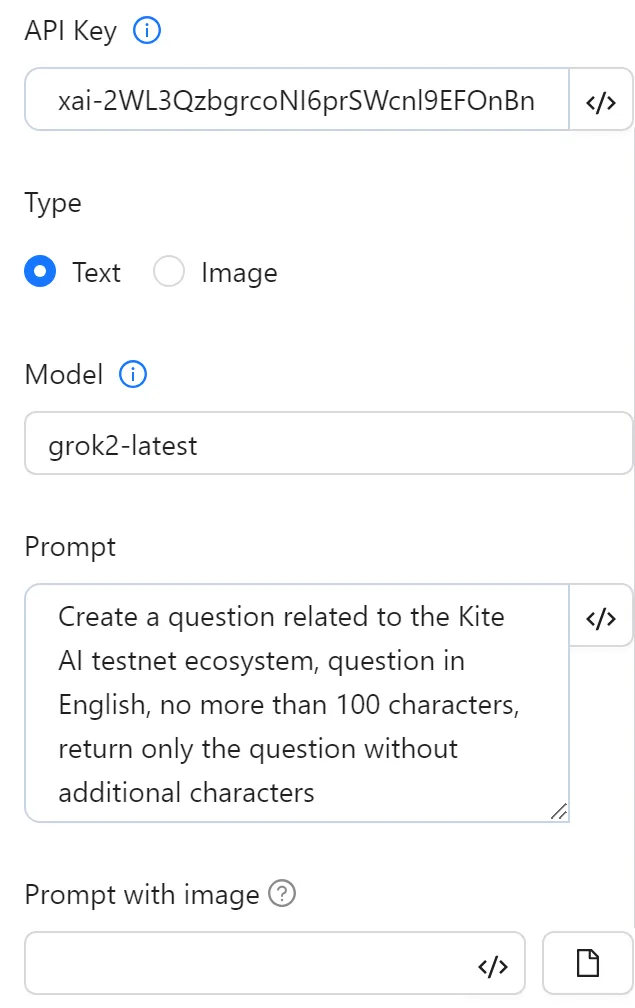Image resolution: width=635 pixels, height=1008 pixels.
Task: Click the Model info icon
Action: 133,375
